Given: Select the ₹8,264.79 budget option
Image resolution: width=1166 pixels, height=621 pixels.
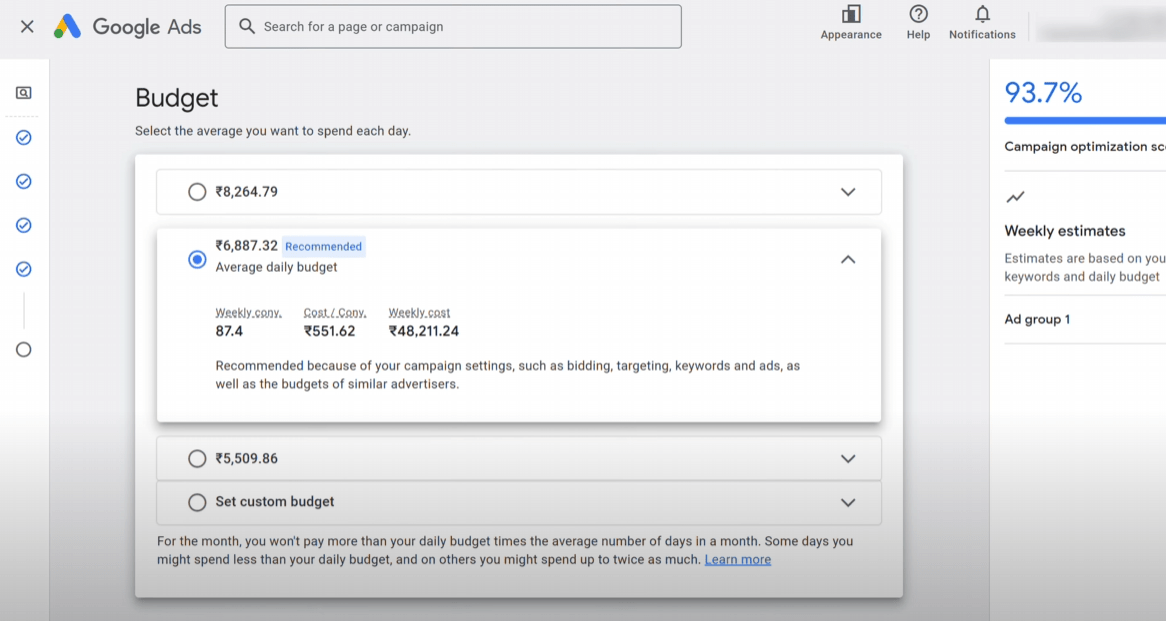Looking at the screenshot, I should pos(197,192).
